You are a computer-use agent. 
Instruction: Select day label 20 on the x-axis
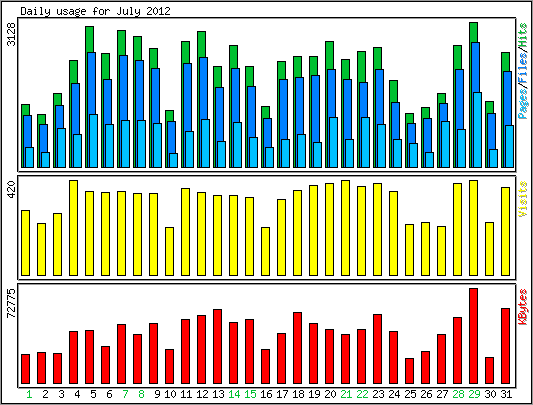330,394
